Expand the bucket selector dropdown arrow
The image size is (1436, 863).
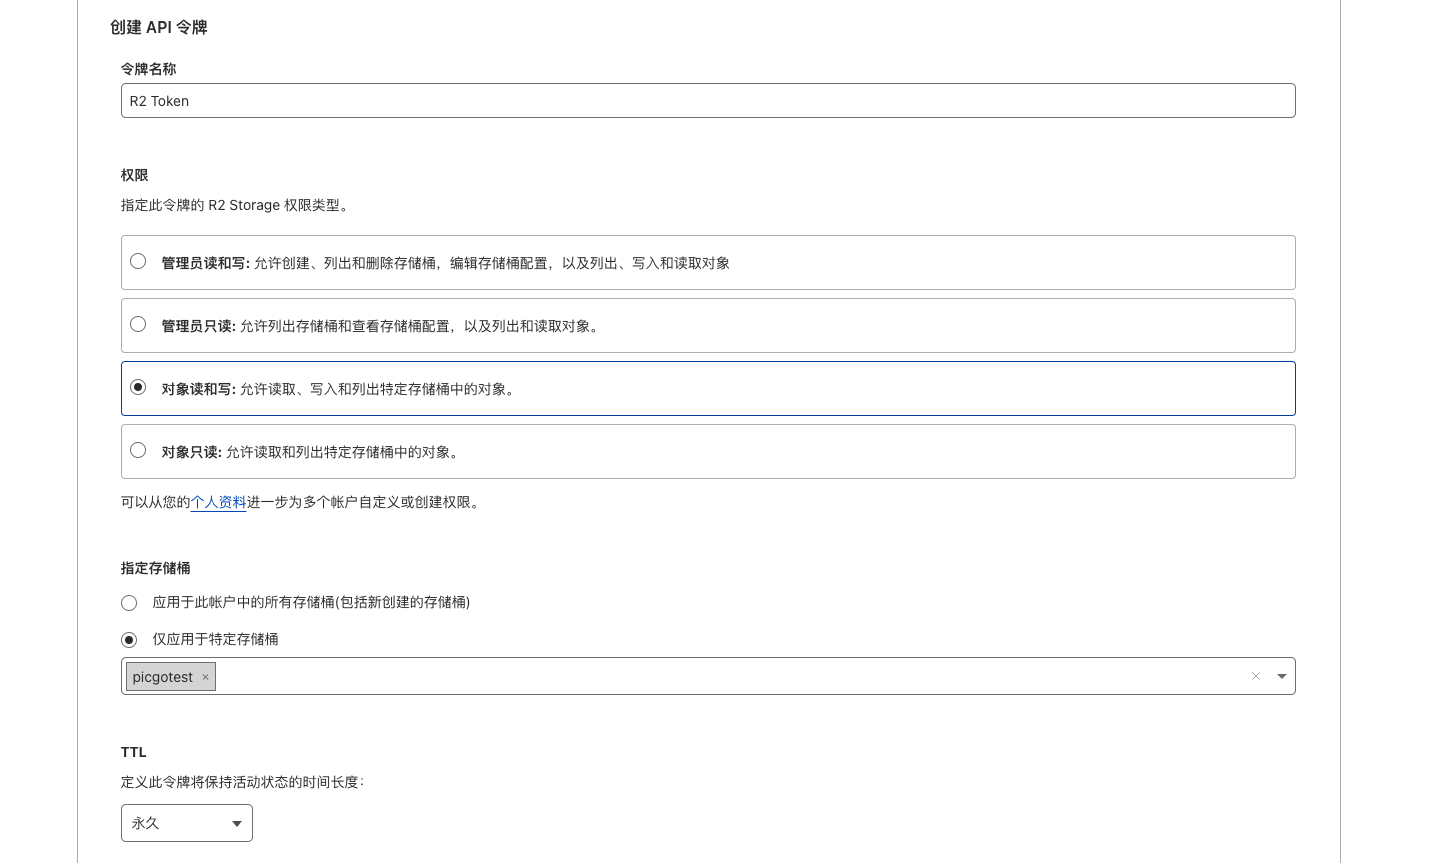coord(1281,677)
